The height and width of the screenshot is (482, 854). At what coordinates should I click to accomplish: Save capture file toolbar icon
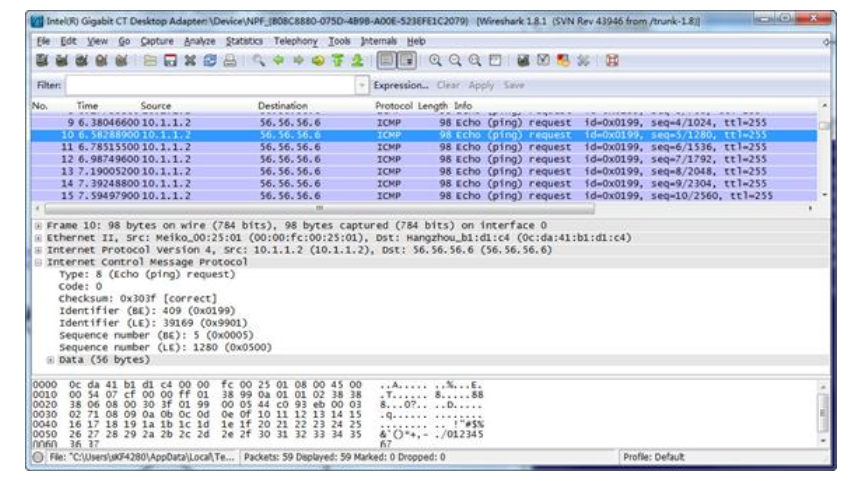pyautogui.click(x=170, y=60)
